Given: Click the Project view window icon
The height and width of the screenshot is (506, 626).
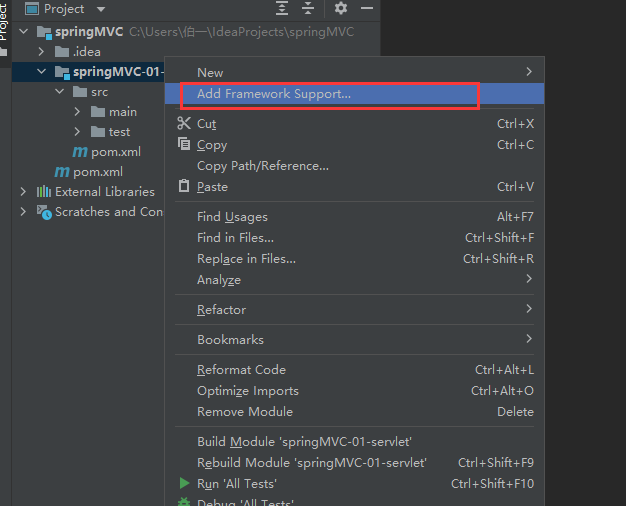Looking at the screenshot, I should click(x=32, y=8).
